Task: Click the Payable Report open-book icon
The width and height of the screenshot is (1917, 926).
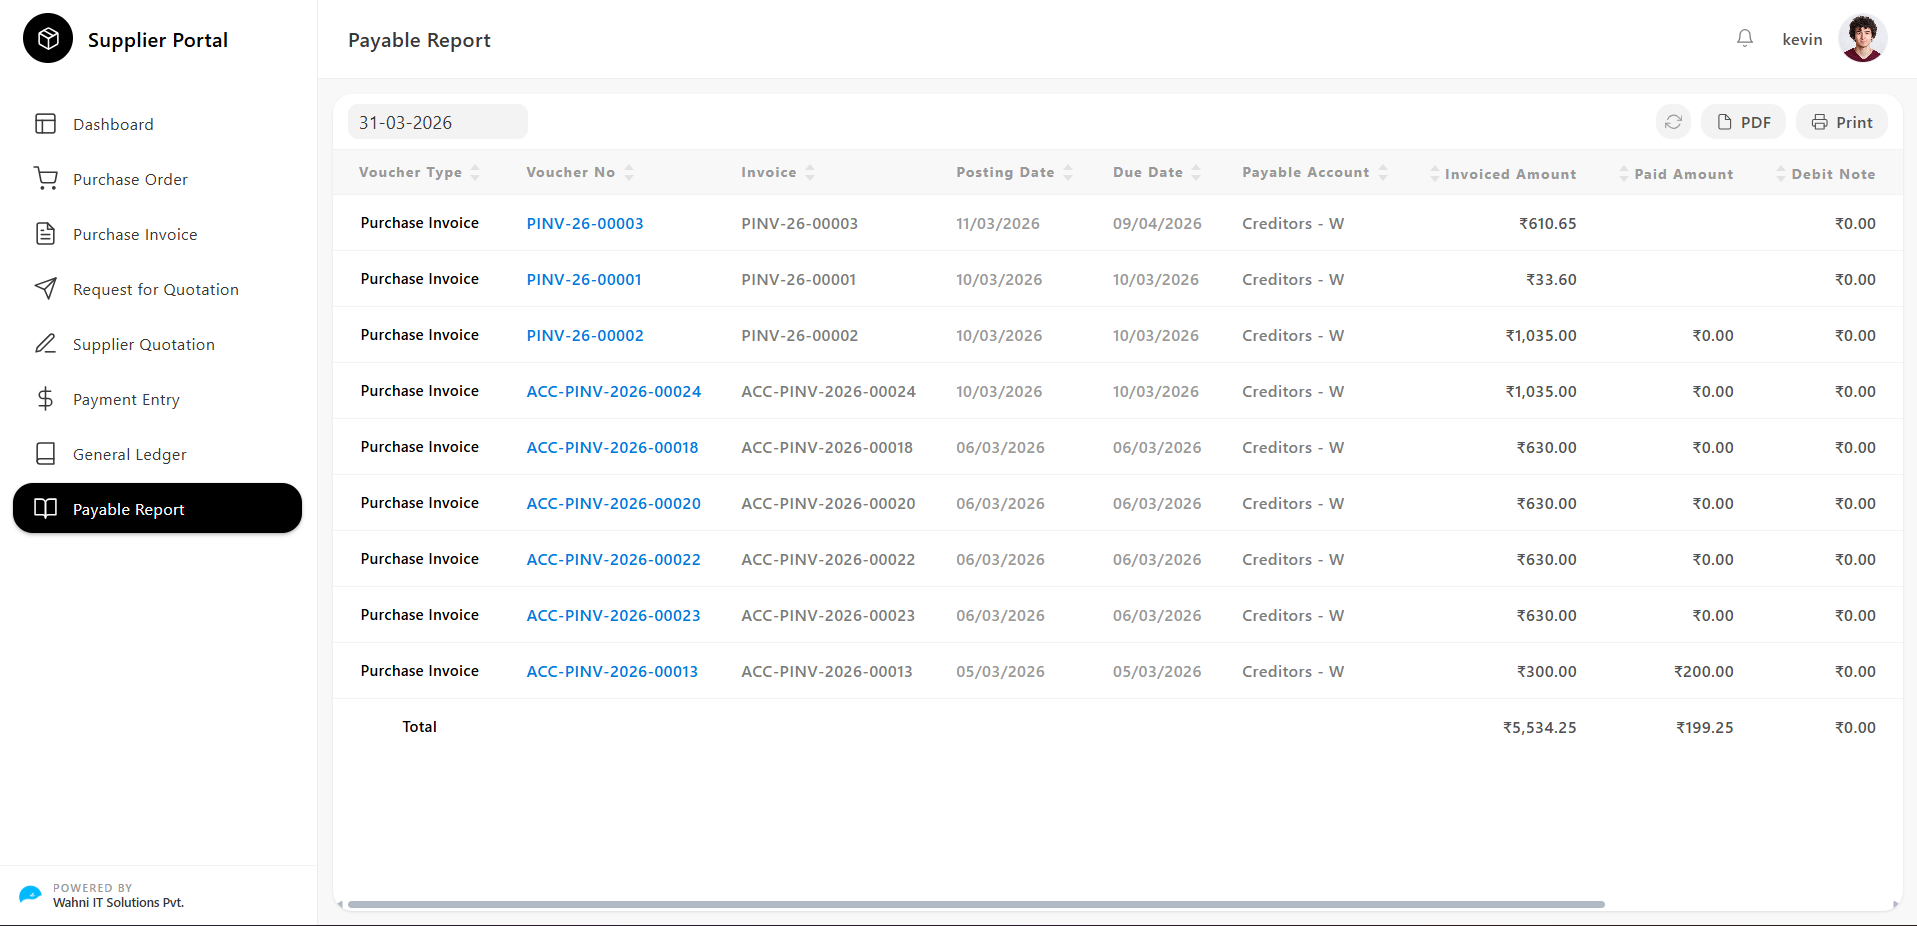Action: tap(46, 509)
